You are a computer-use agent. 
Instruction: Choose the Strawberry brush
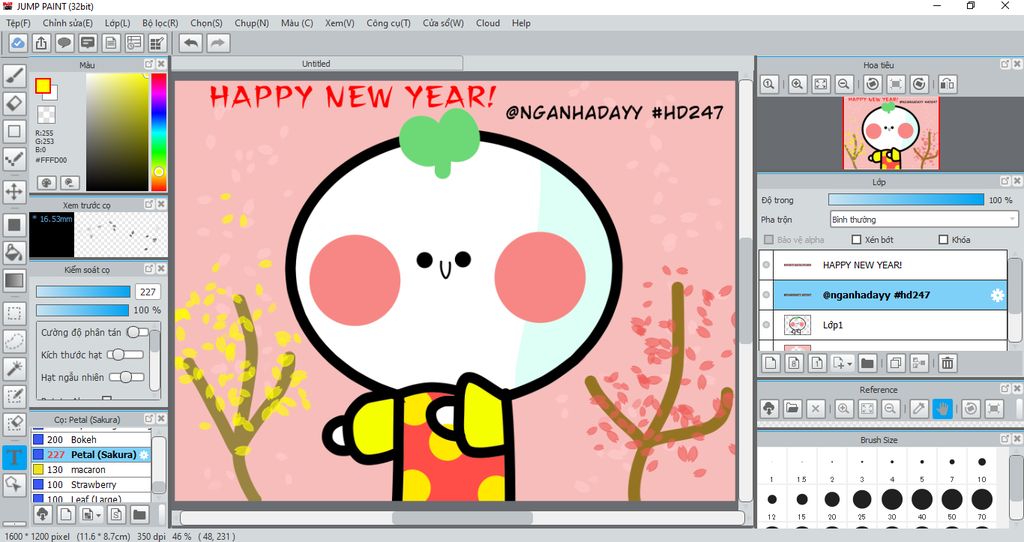click(x=91, y=485)
